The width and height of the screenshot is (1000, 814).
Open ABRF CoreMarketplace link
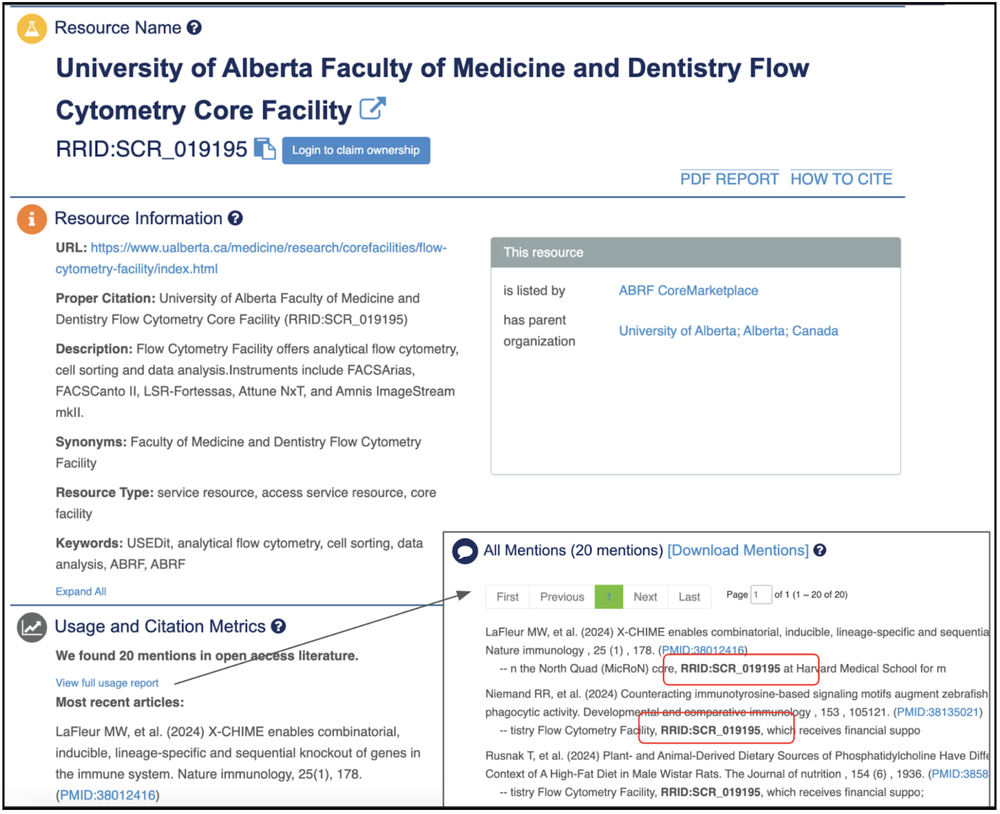tap(688, 291)
